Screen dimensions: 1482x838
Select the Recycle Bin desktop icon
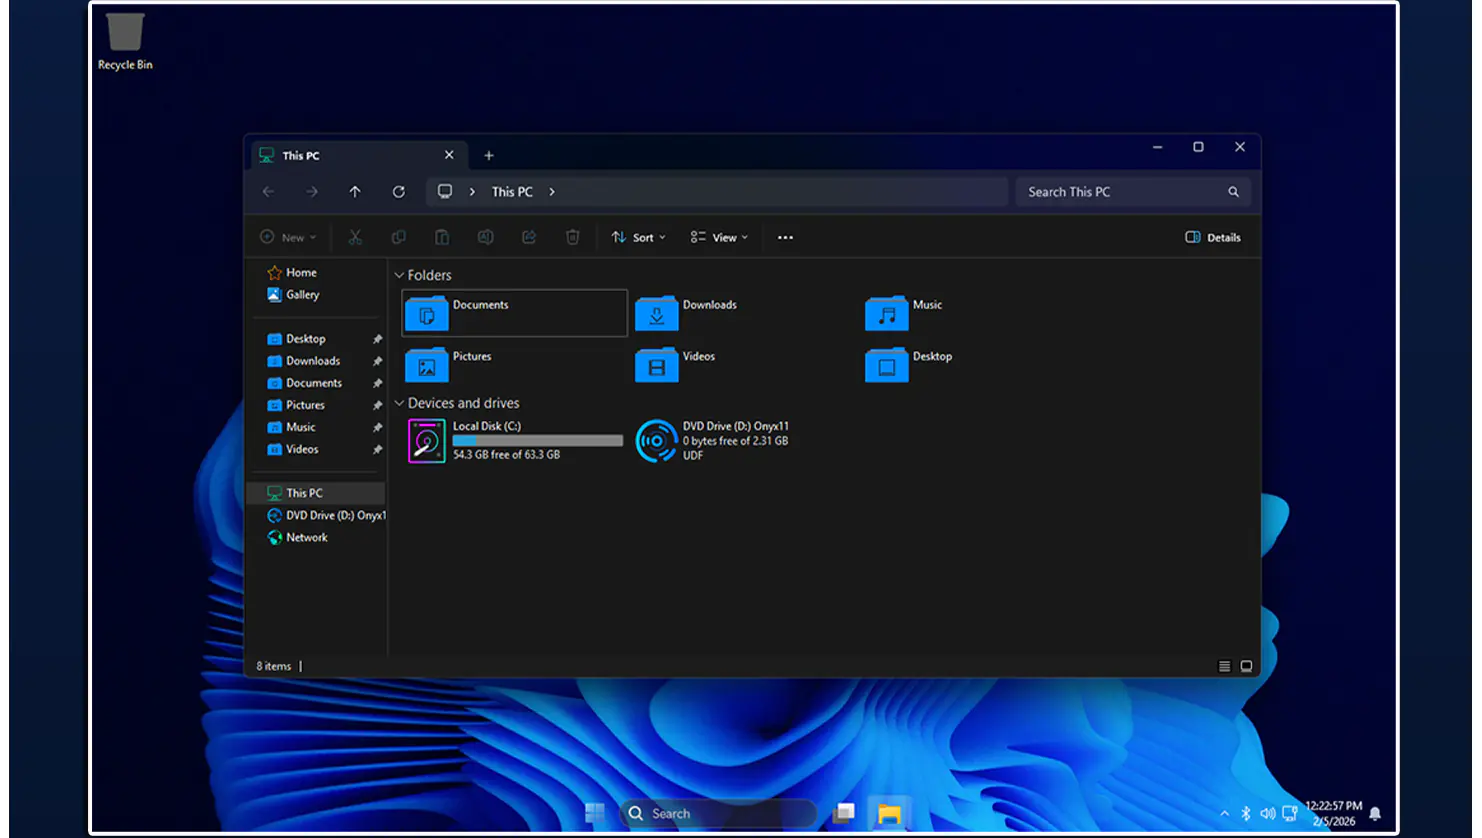click(125, 41)
